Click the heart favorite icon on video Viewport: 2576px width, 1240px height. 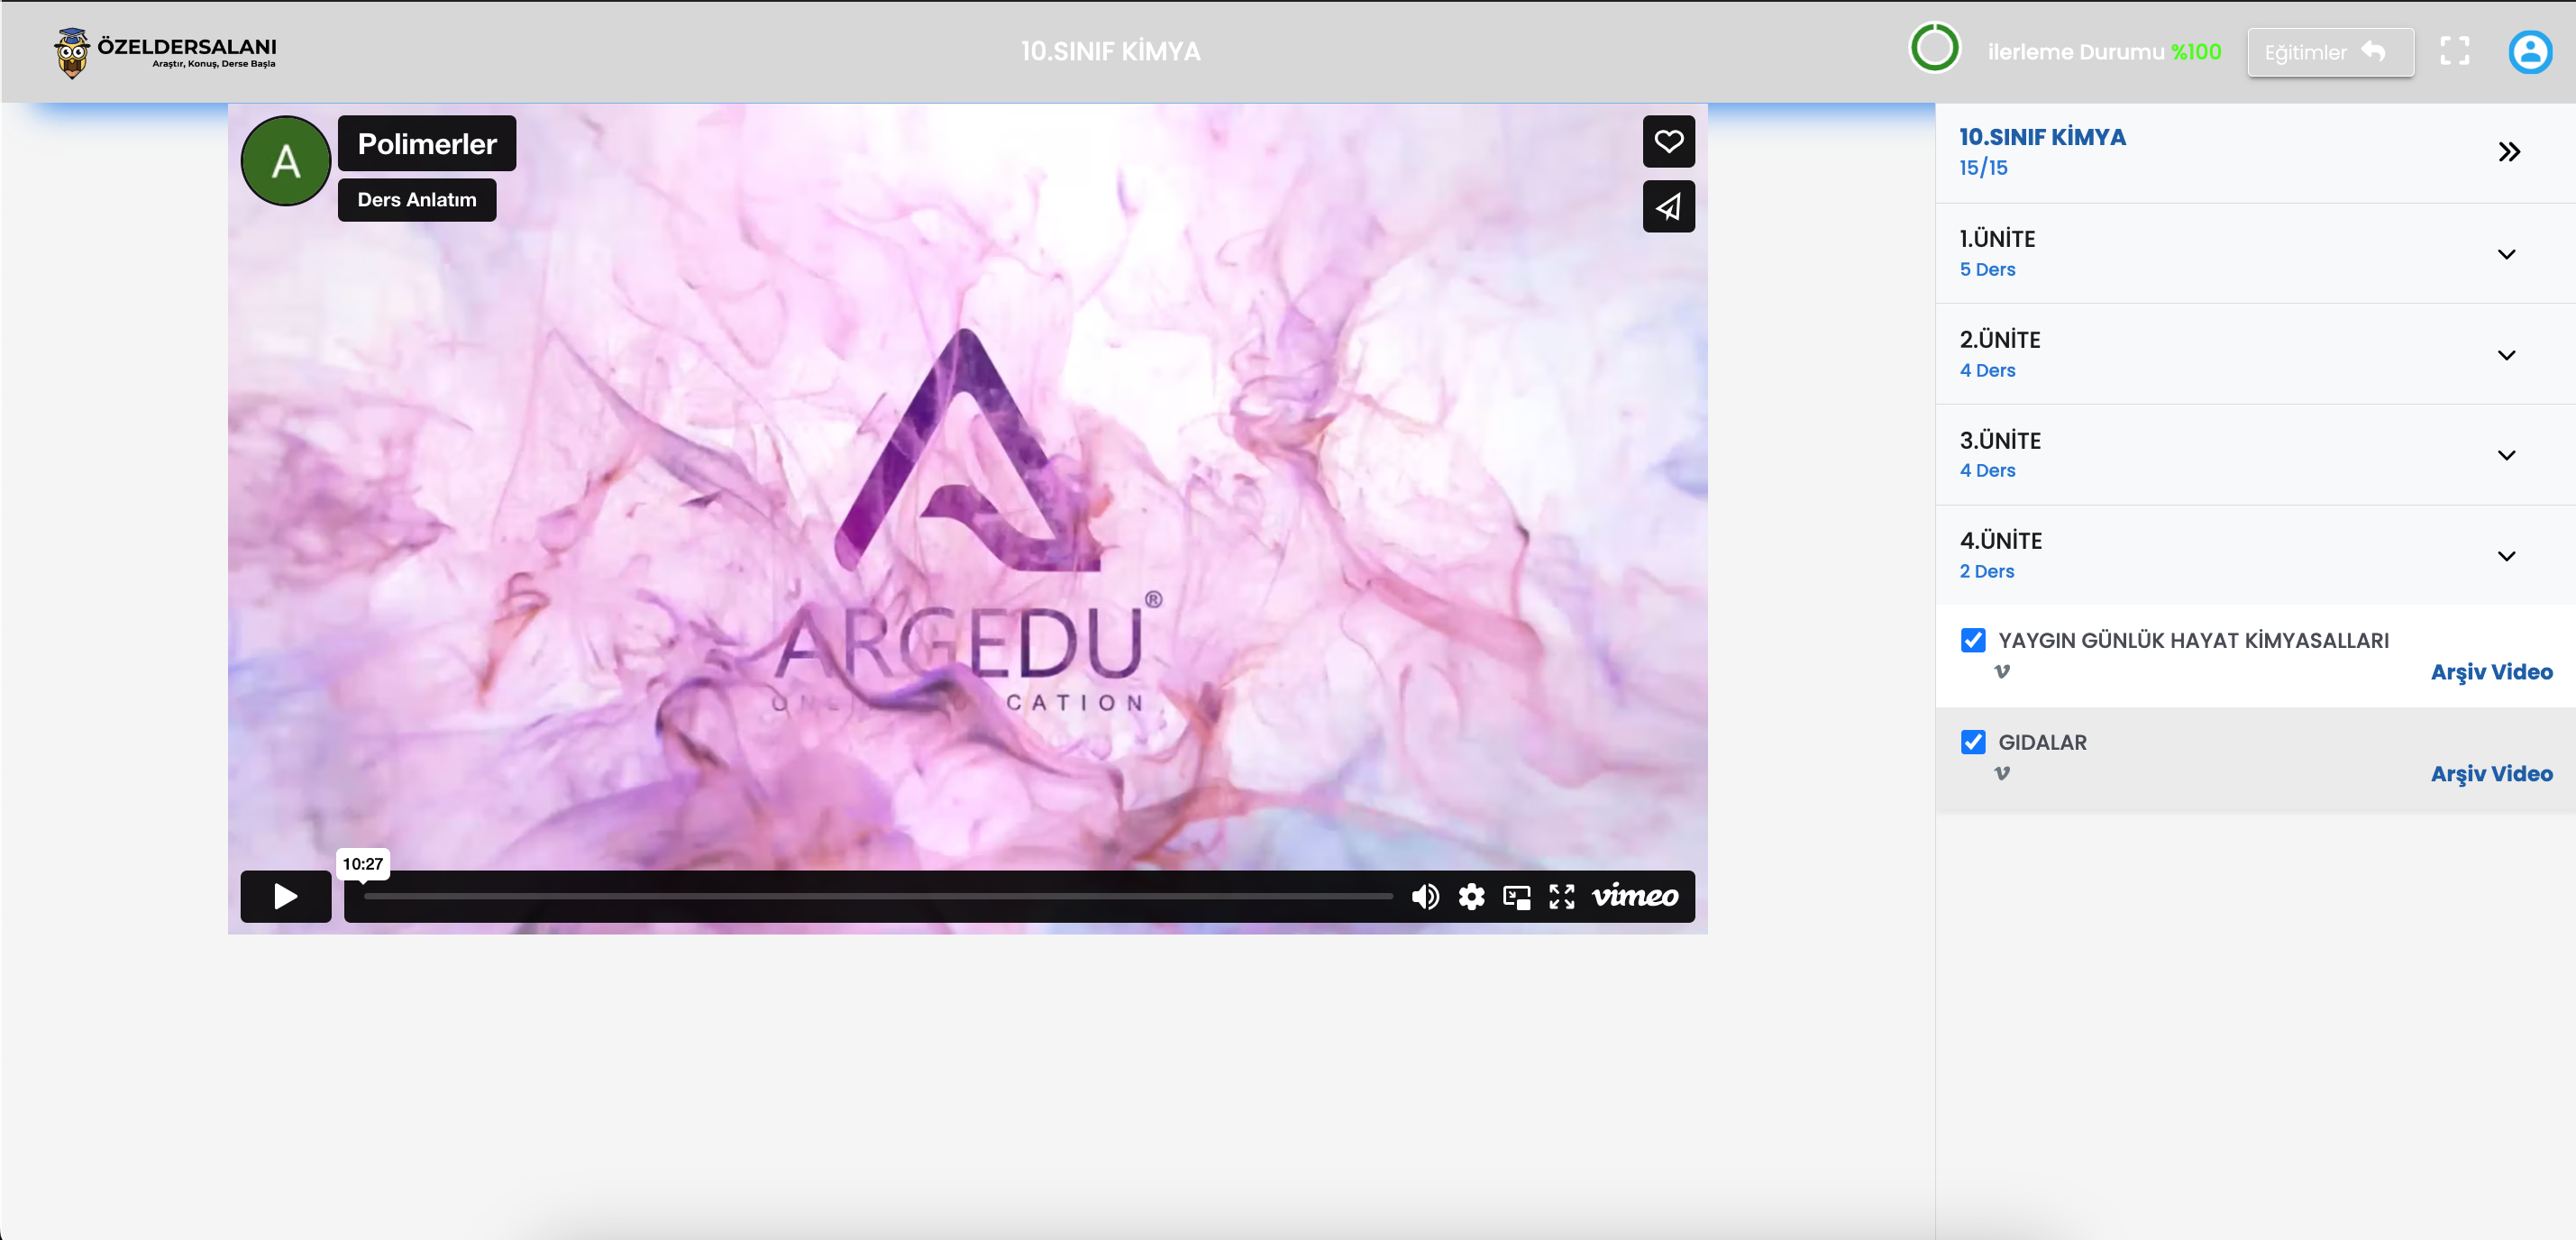1668,141
